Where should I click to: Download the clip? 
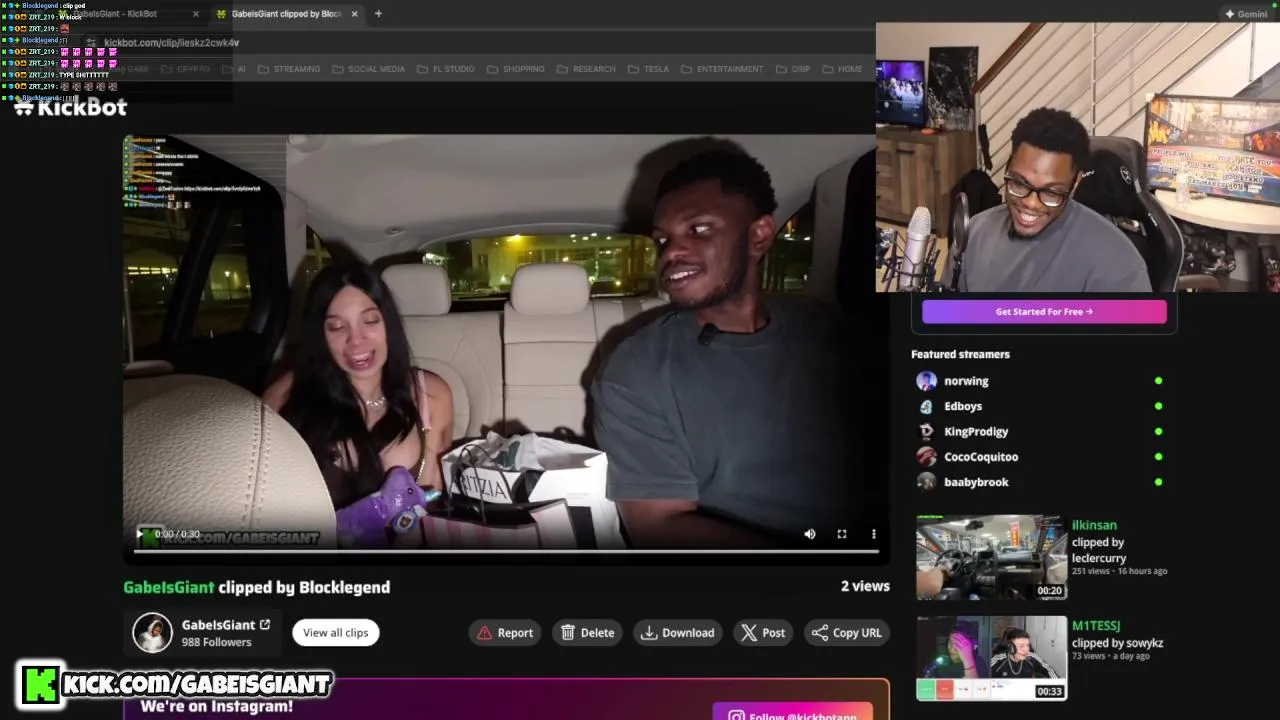tap(678, 632)
